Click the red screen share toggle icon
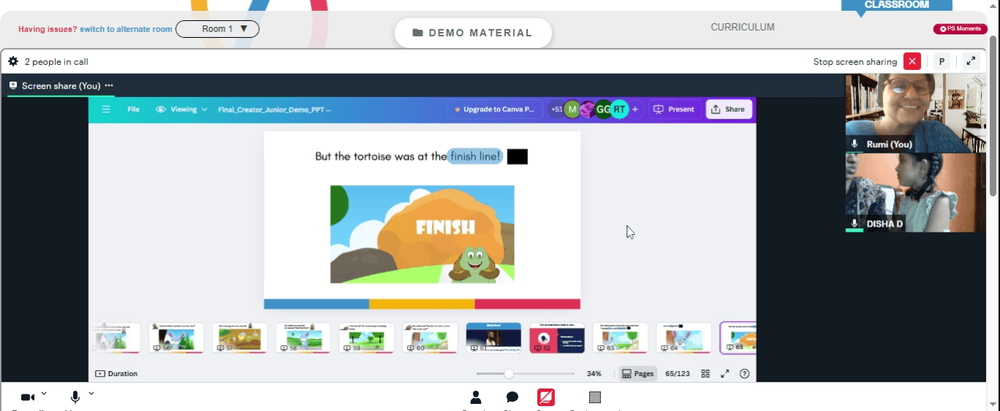 click(546, 396)
